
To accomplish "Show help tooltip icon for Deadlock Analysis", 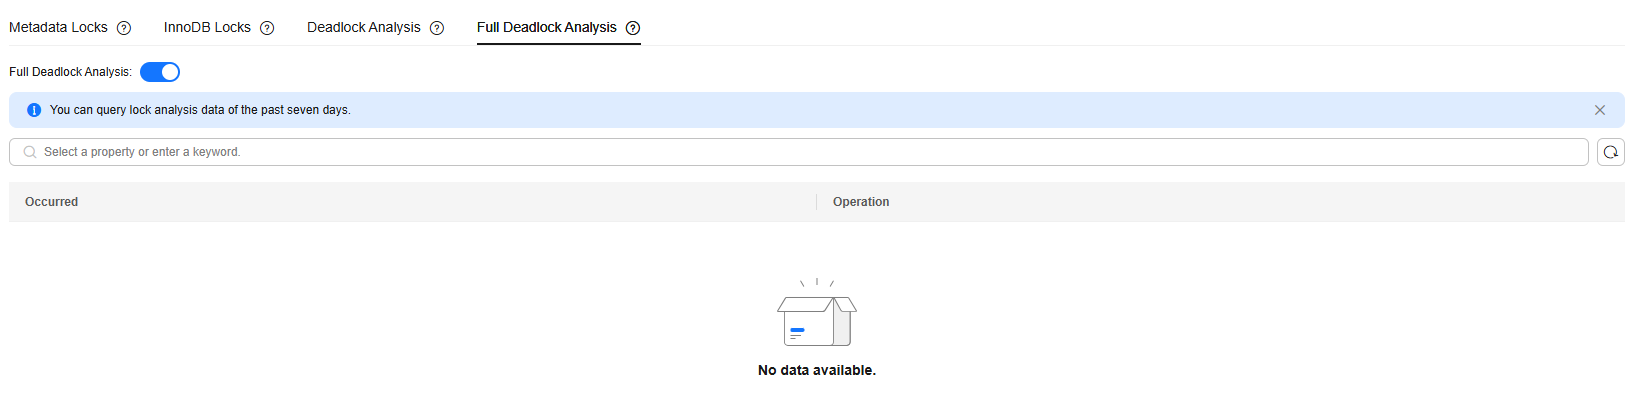I will (437, 28).
